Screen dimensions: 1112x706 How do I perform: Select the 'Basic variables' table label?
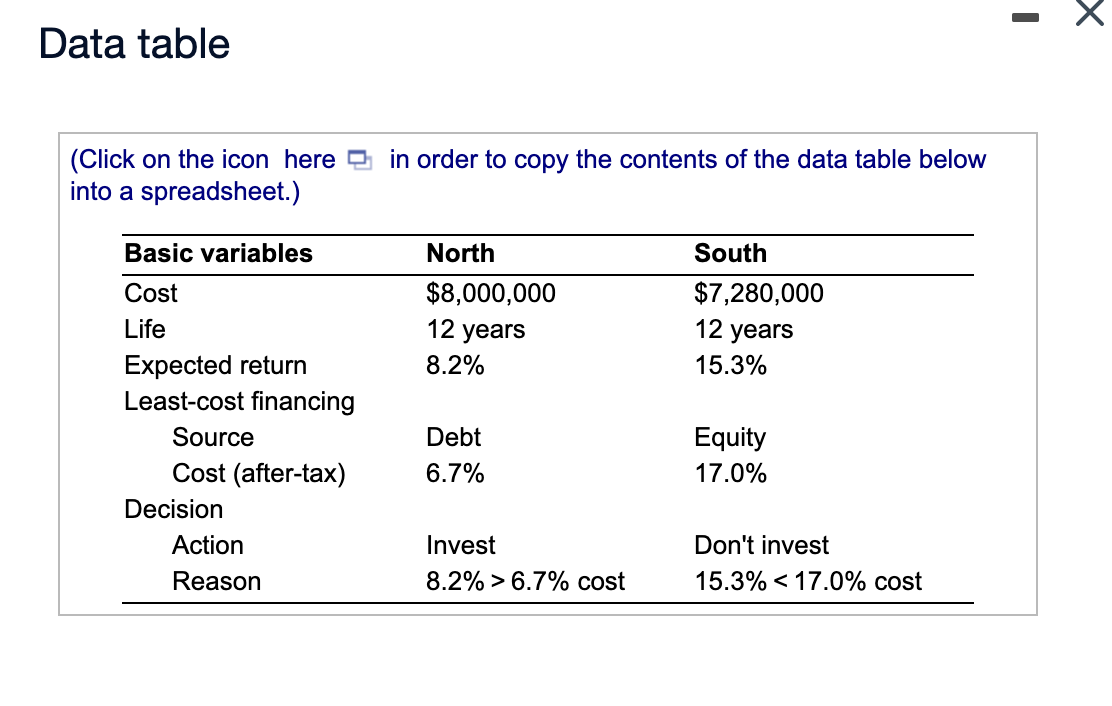point(218,253)
